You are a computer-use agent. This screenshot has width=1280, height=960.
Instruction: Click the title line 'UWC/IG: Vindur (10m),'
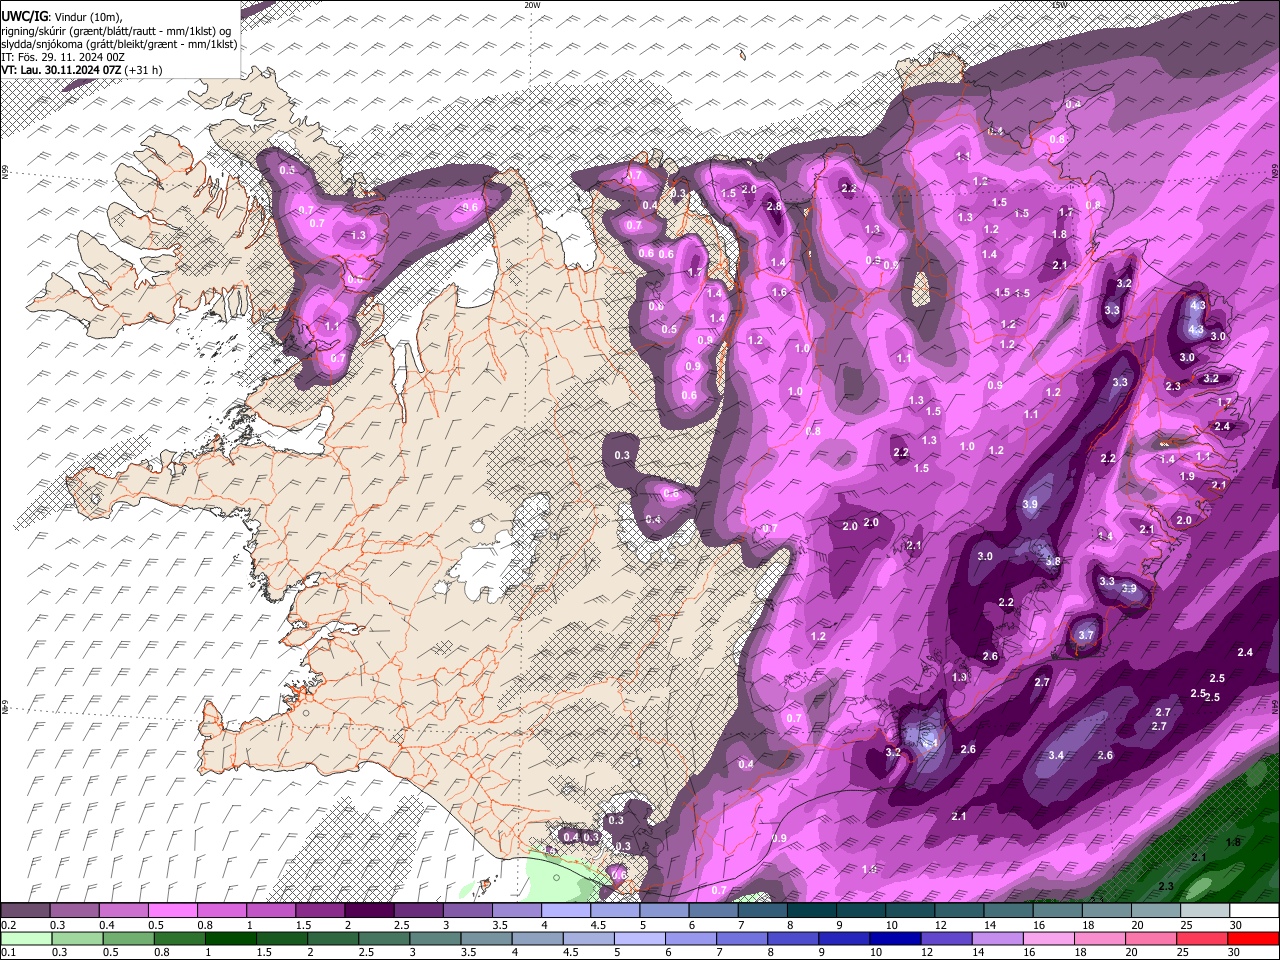tap(62, 16)
